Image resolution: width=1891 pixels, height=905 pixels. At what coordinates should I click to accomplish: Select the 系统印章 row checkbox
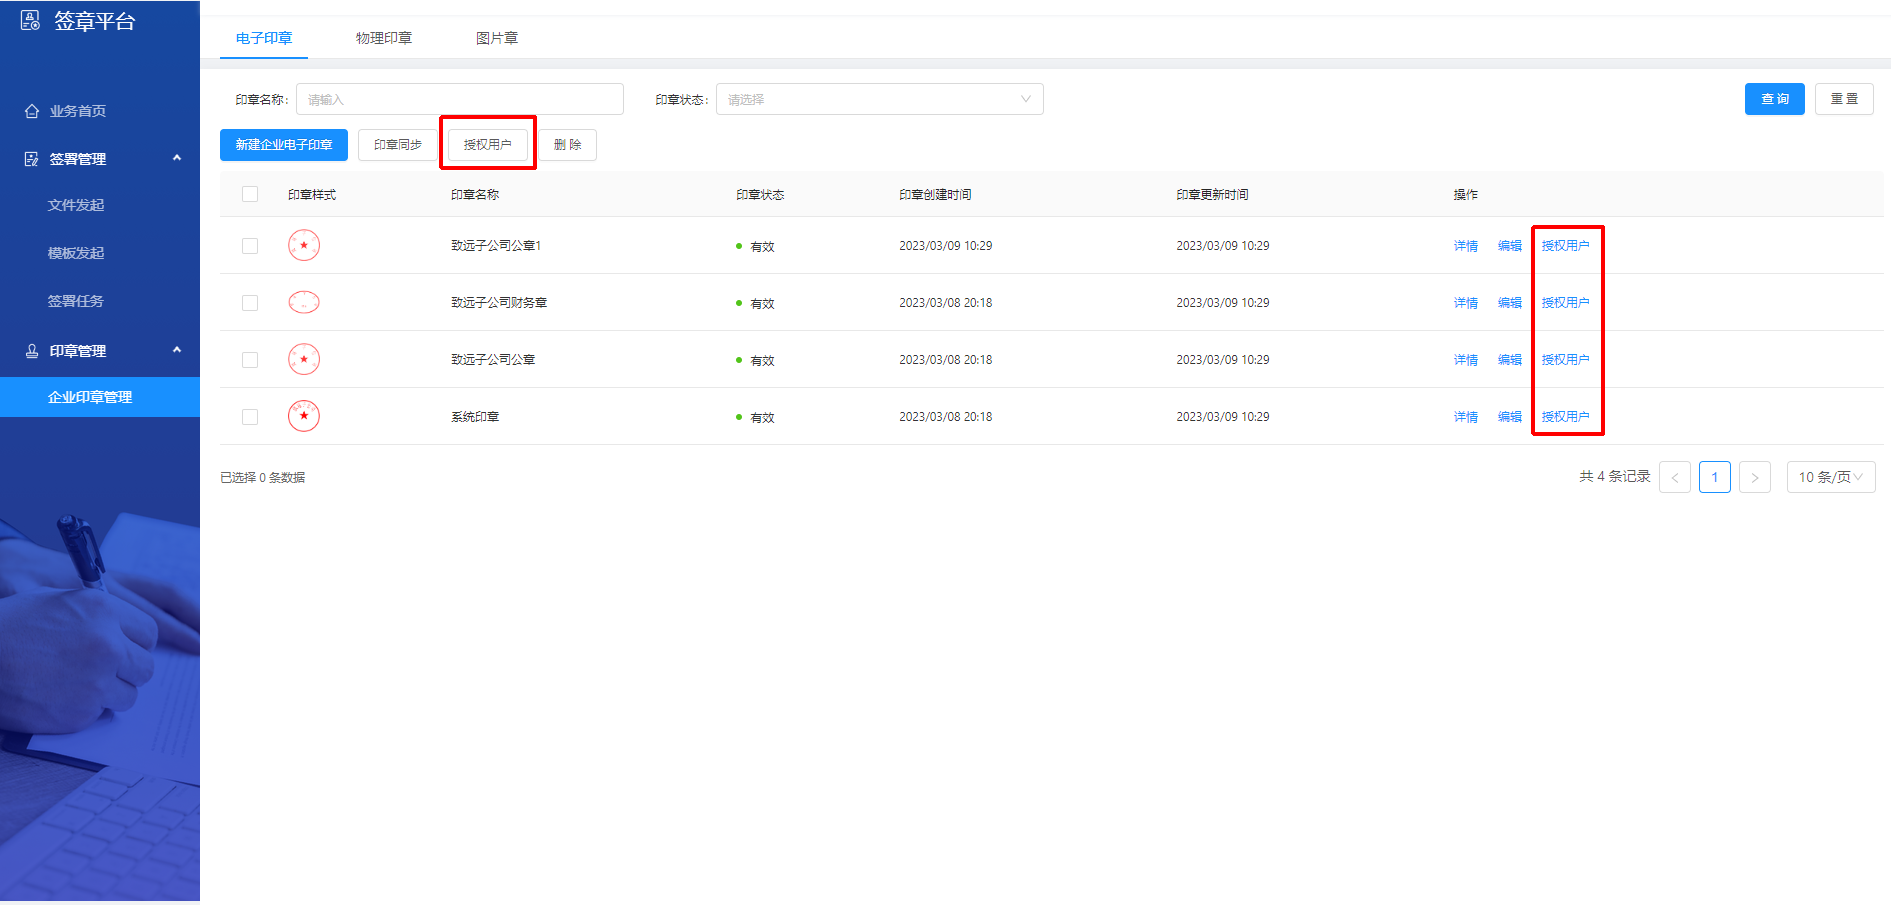250,417
